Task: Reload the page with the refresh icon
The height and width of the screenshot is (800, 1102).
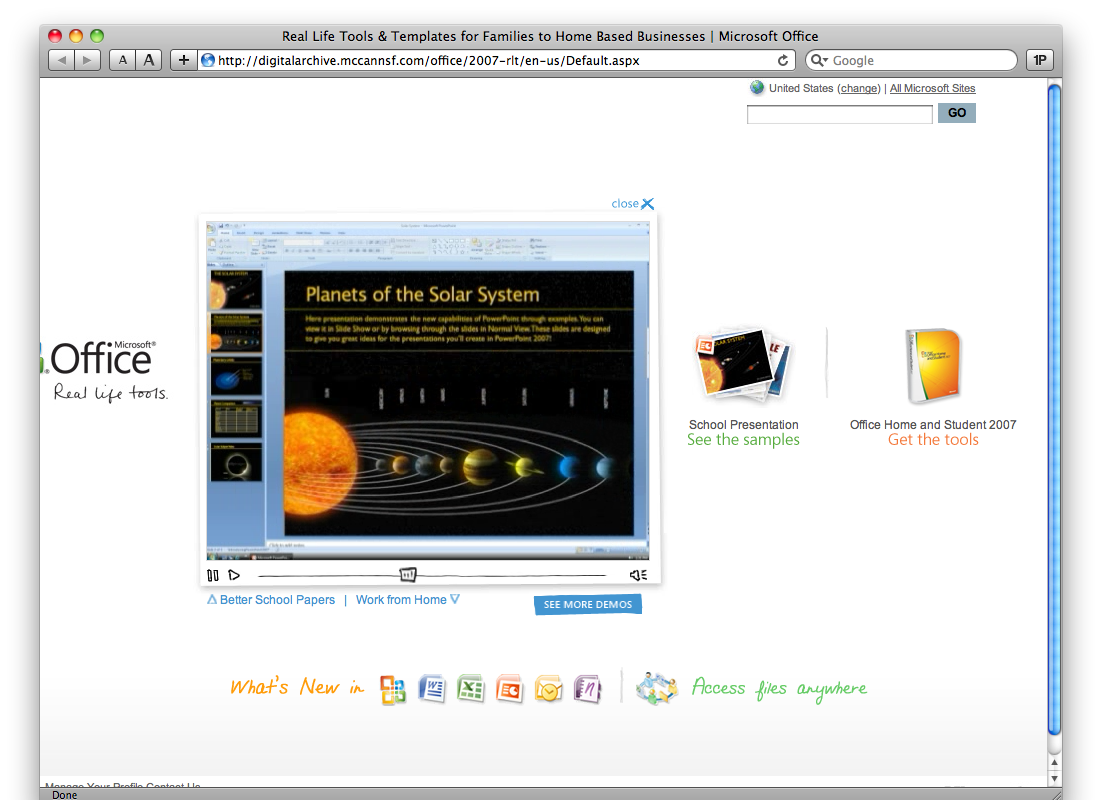Action: click(x=783, y=60)
